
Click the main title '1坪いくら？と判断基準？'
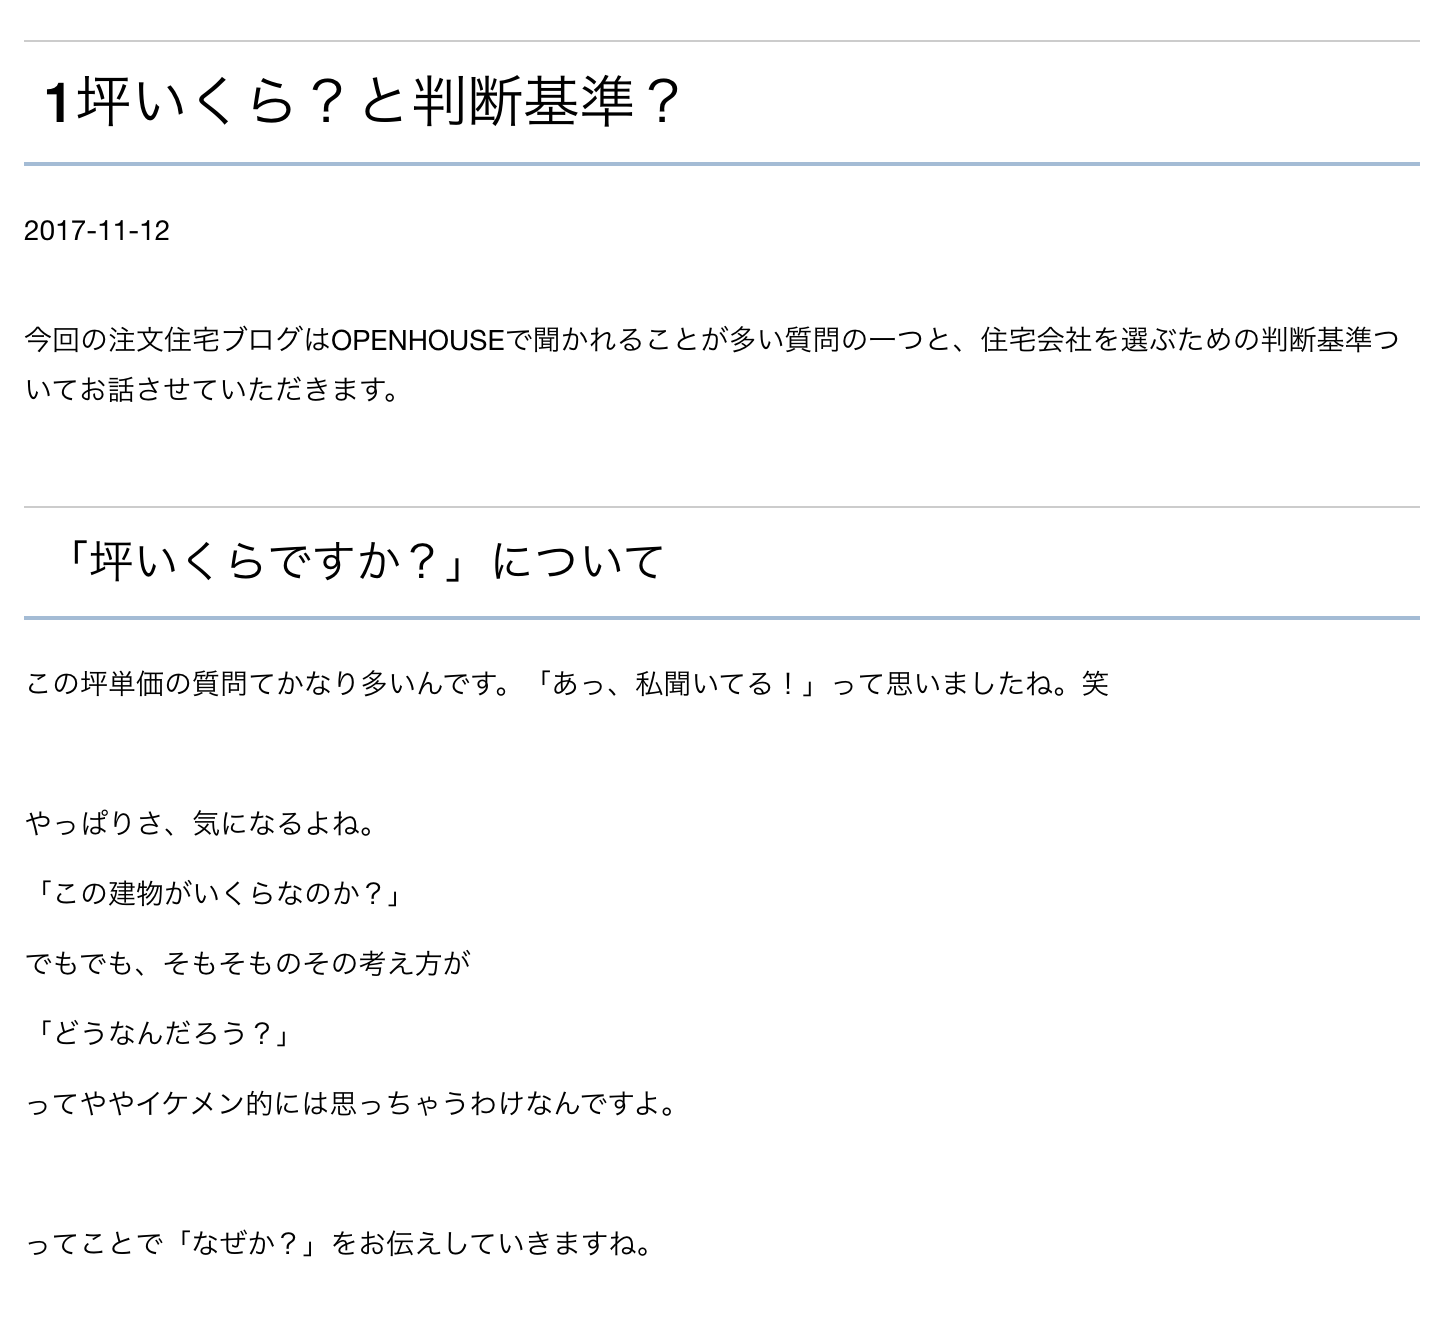[x=363, y=102]
